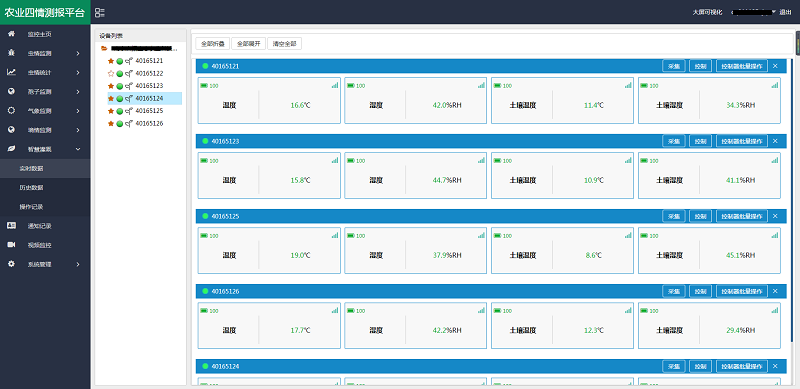
Task: Click the video camera icon for 视频监控
Action: (x=11, y=245)
